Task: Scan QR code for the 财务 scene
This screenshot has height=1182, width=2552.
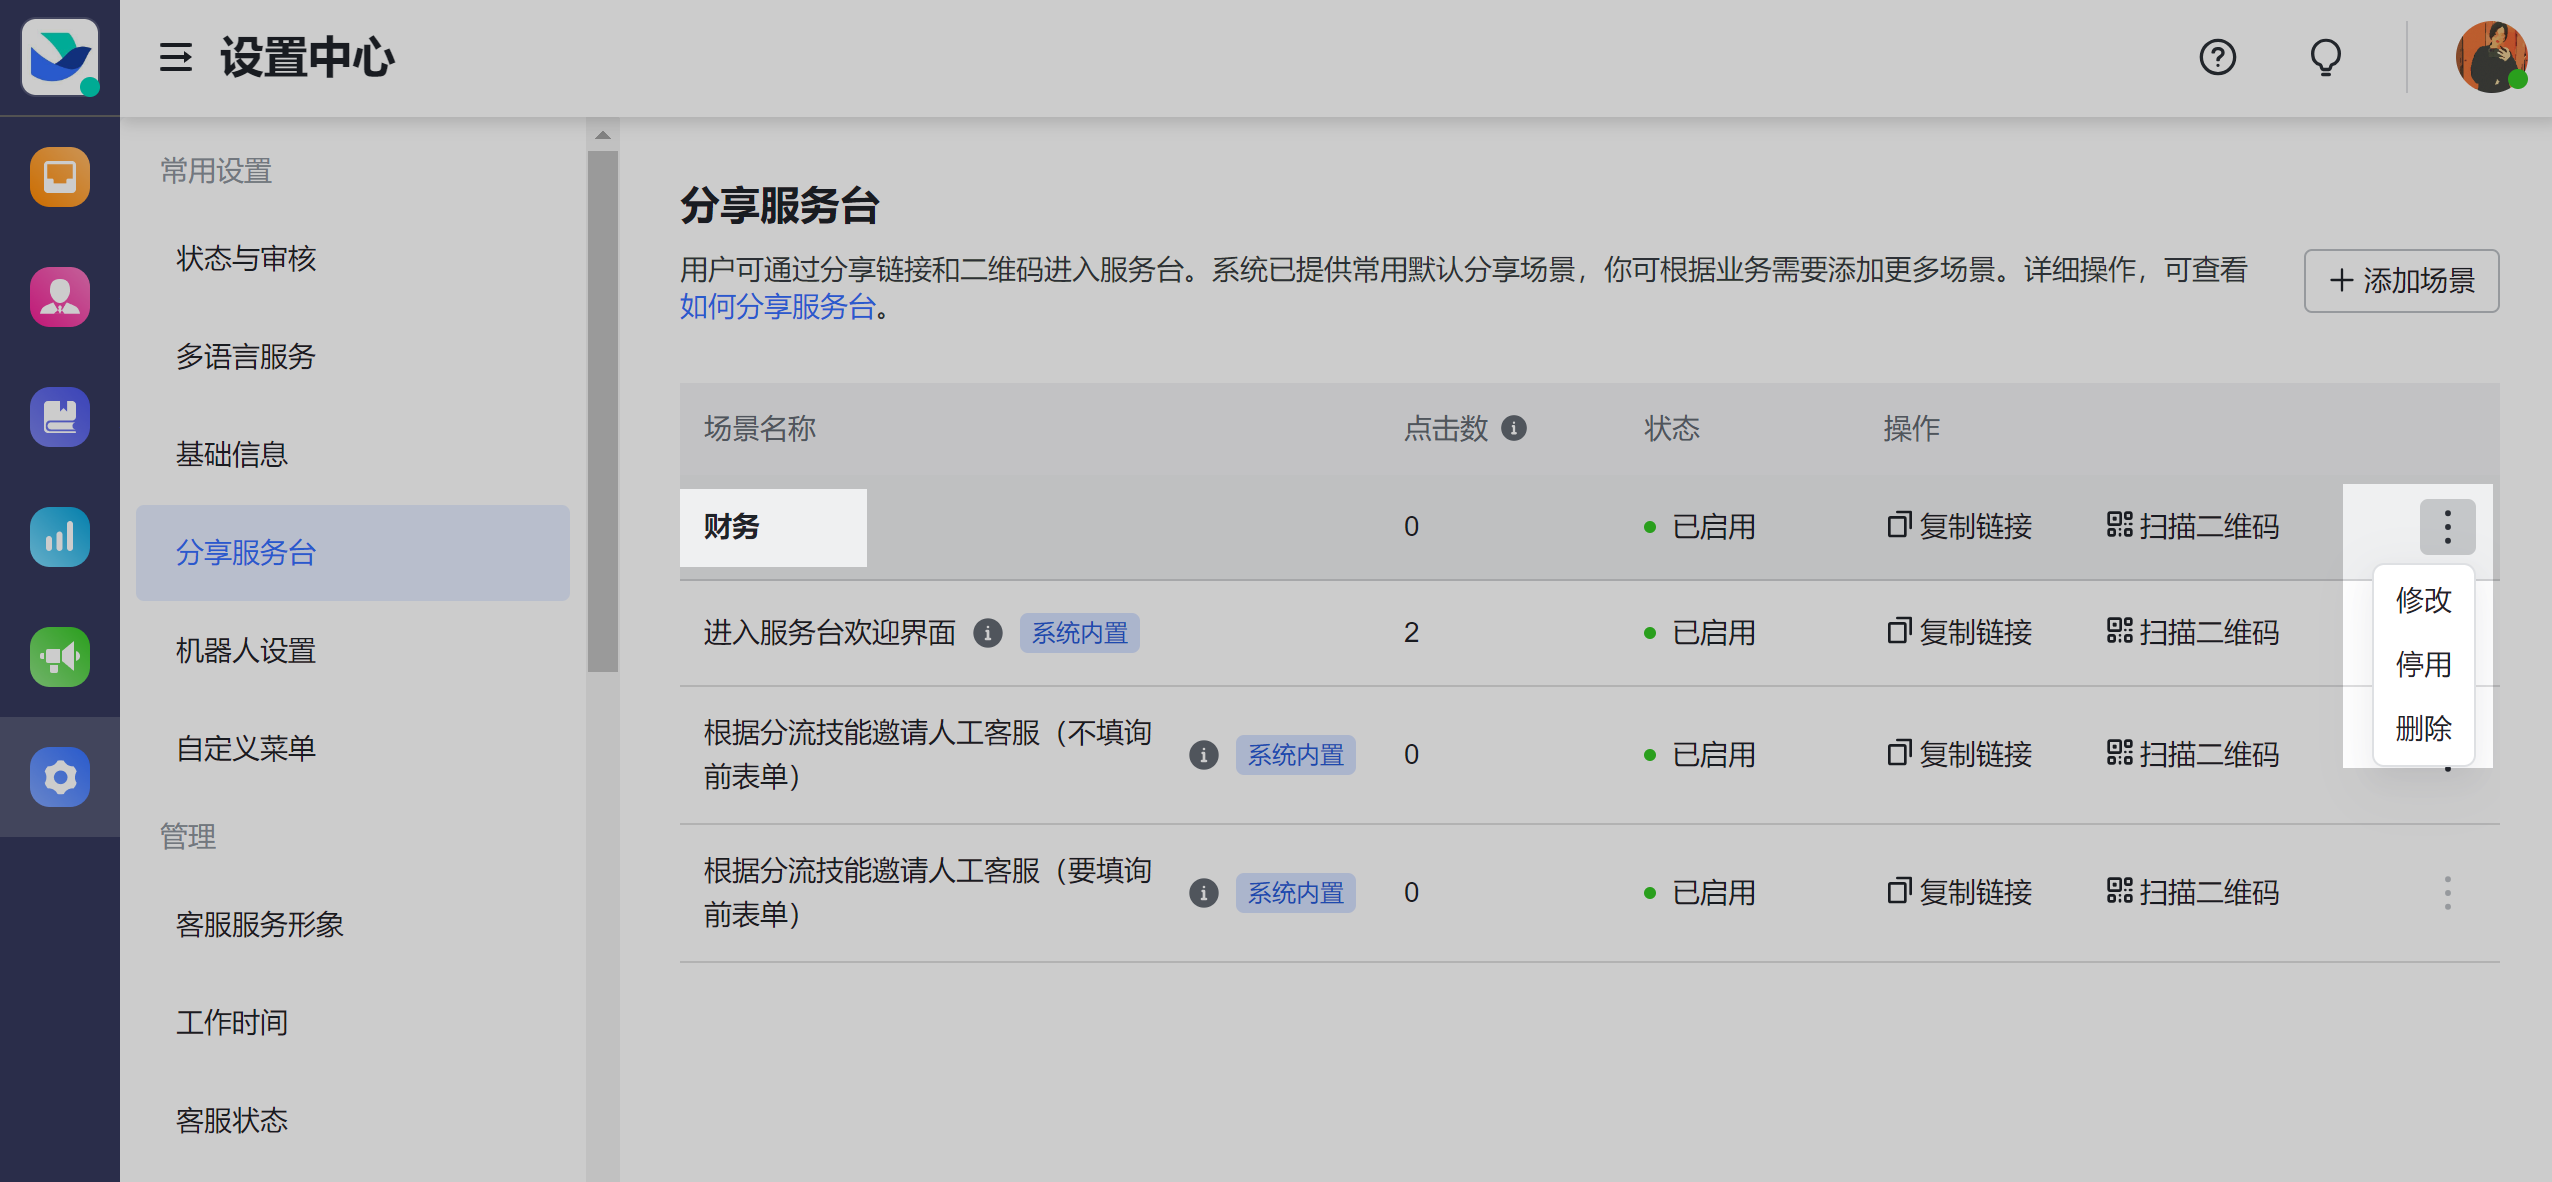Action: tap(2192, 527)
